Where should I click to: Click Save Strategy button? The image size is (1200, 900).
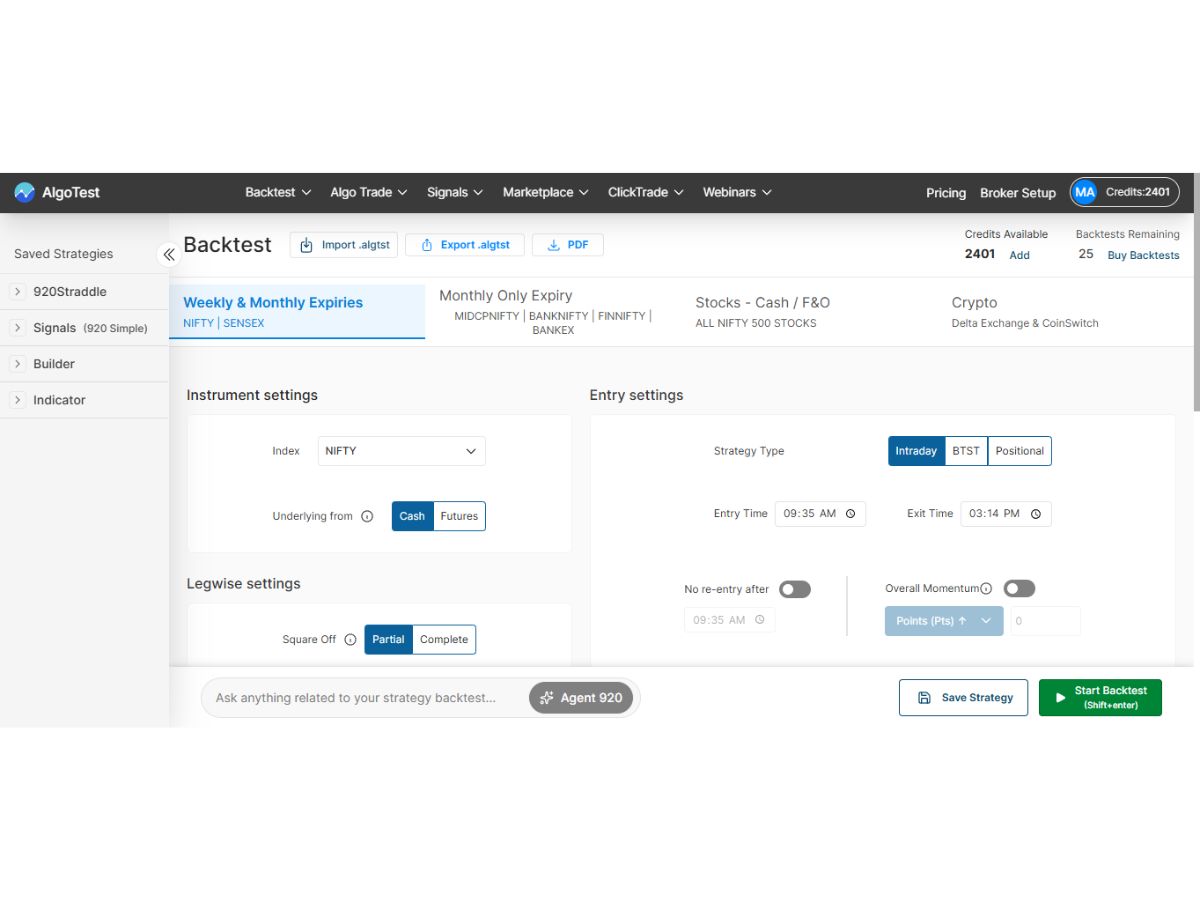(x=964, y=698)
